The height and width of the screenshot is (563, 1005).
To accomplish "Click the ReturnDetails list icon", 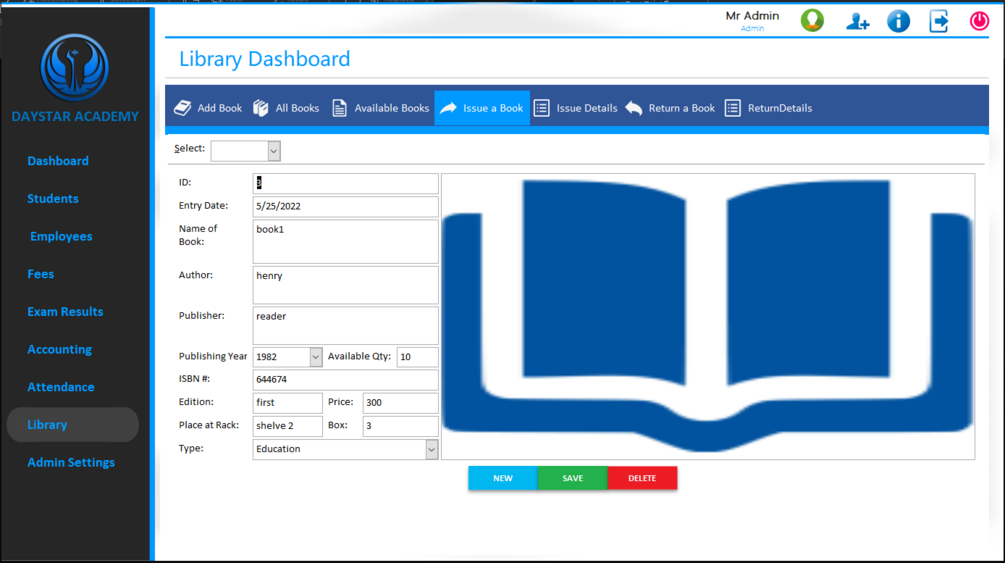I will (x=733, y=108).
